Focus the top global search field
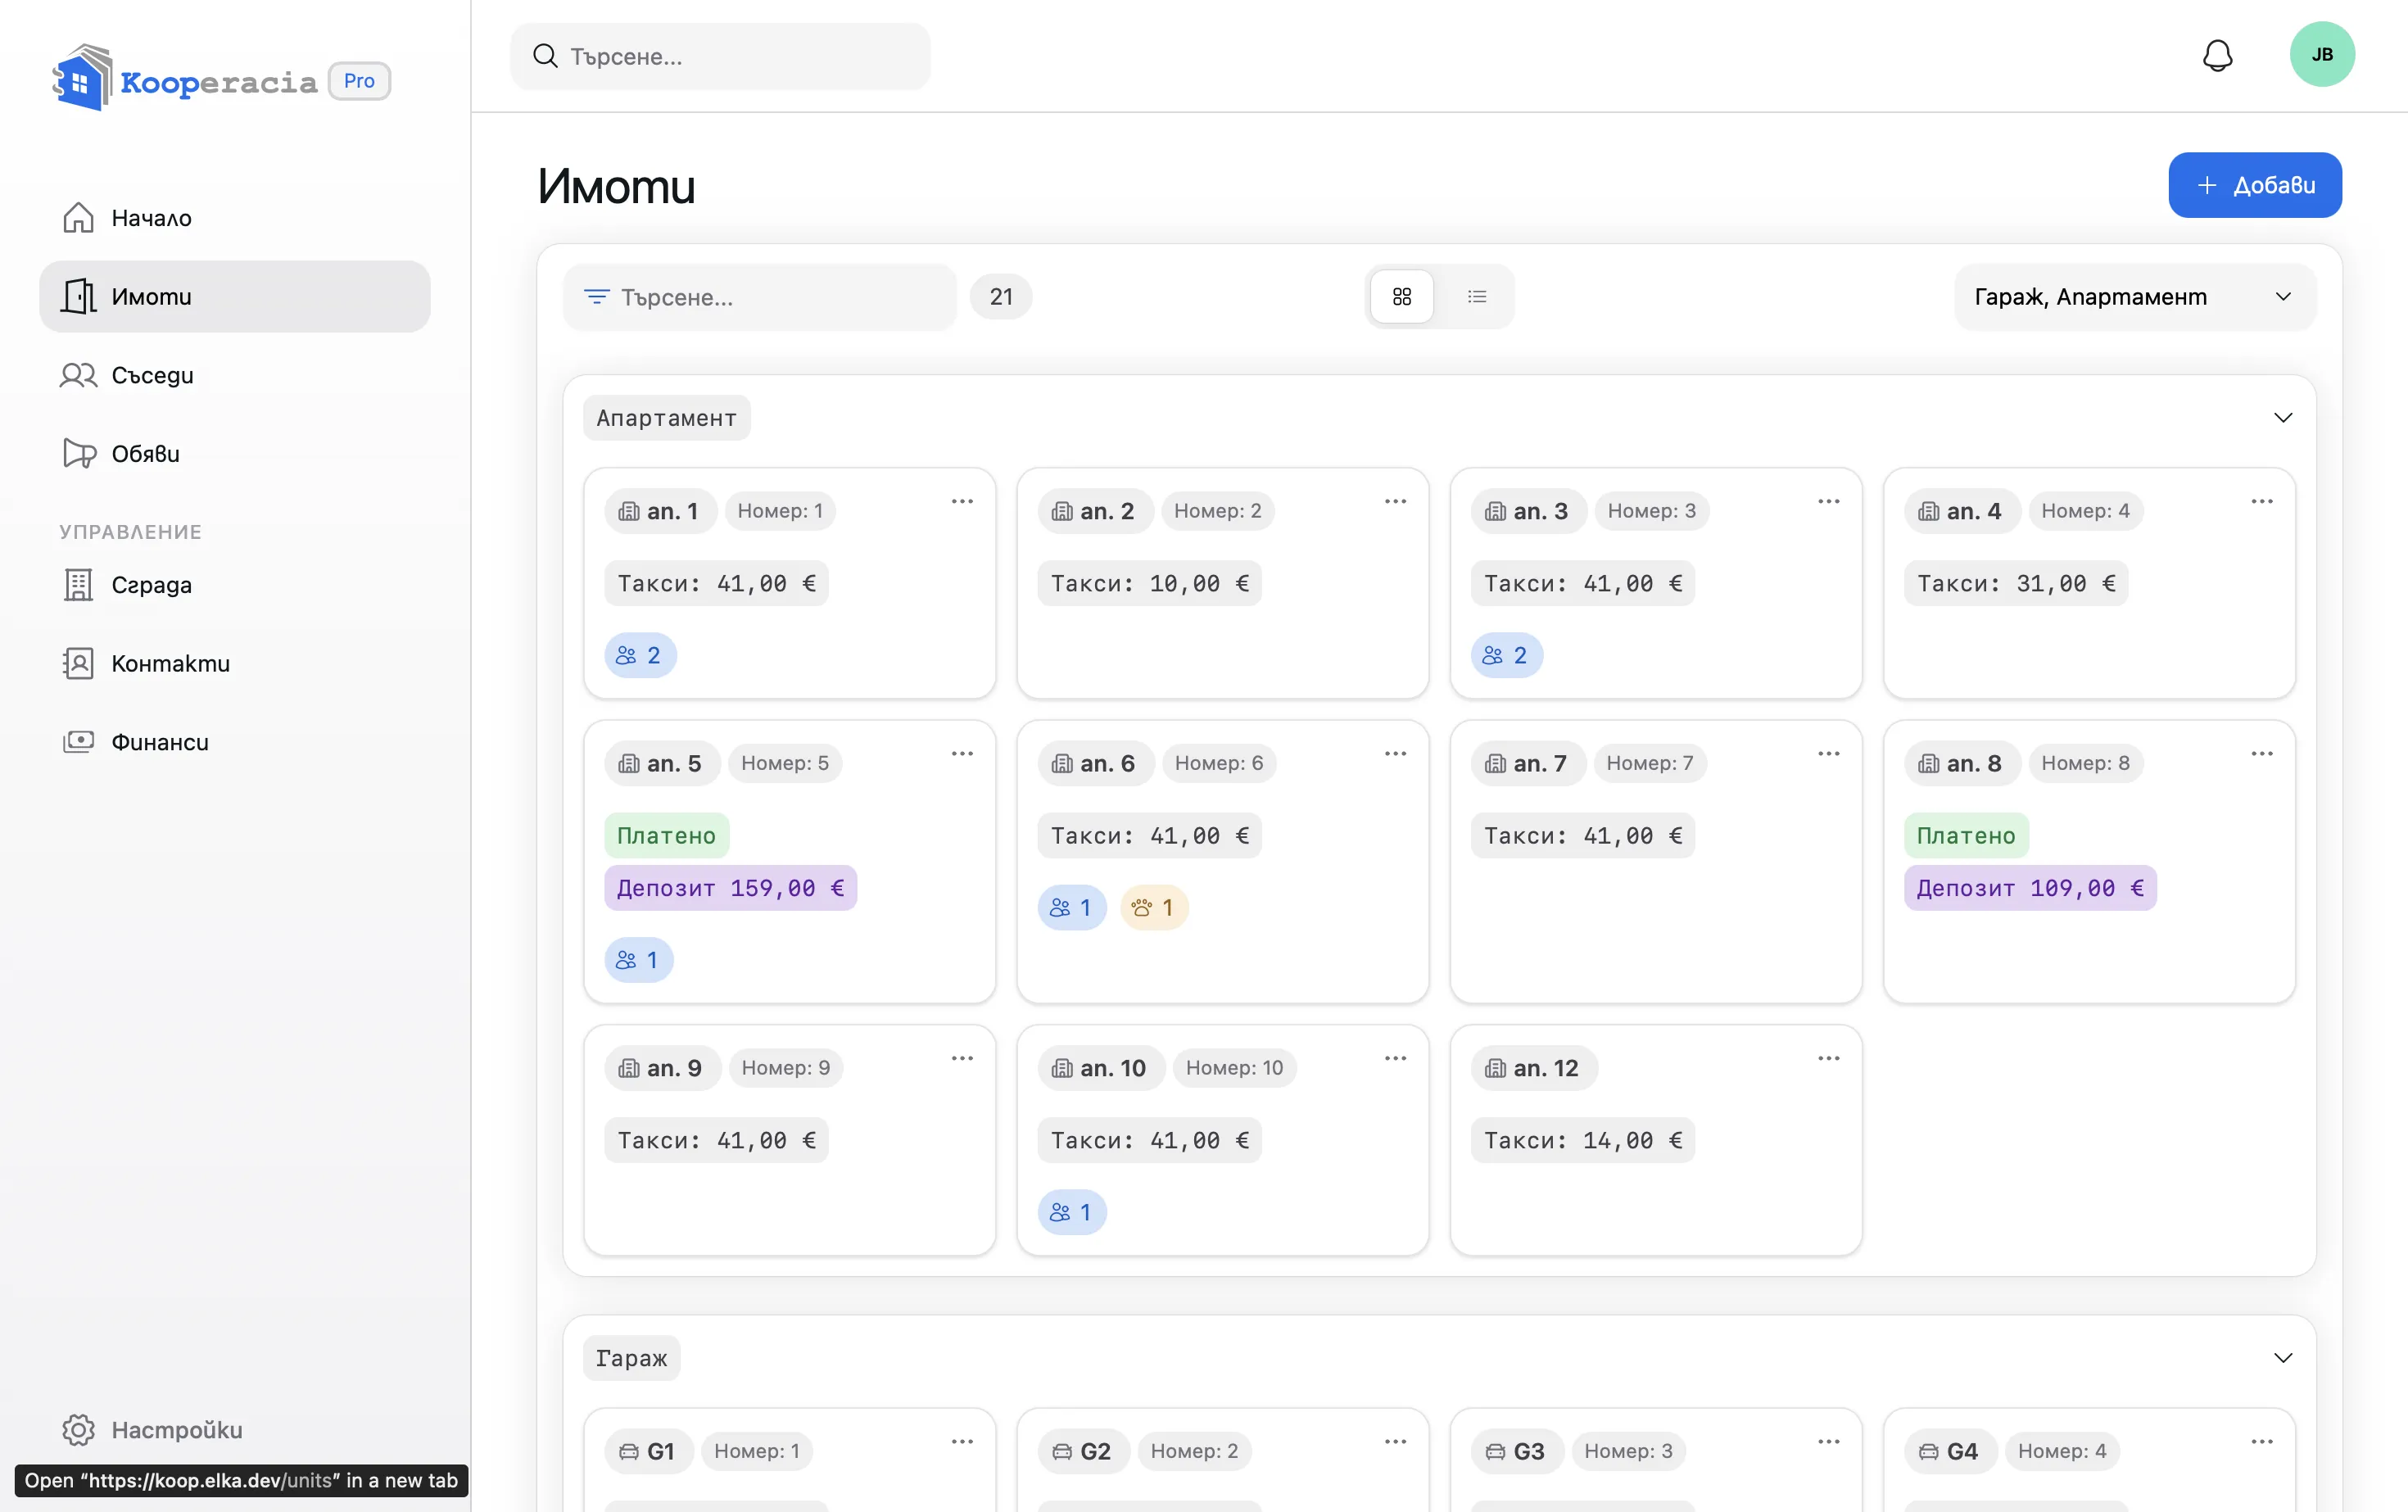 [x=720, y=57]
